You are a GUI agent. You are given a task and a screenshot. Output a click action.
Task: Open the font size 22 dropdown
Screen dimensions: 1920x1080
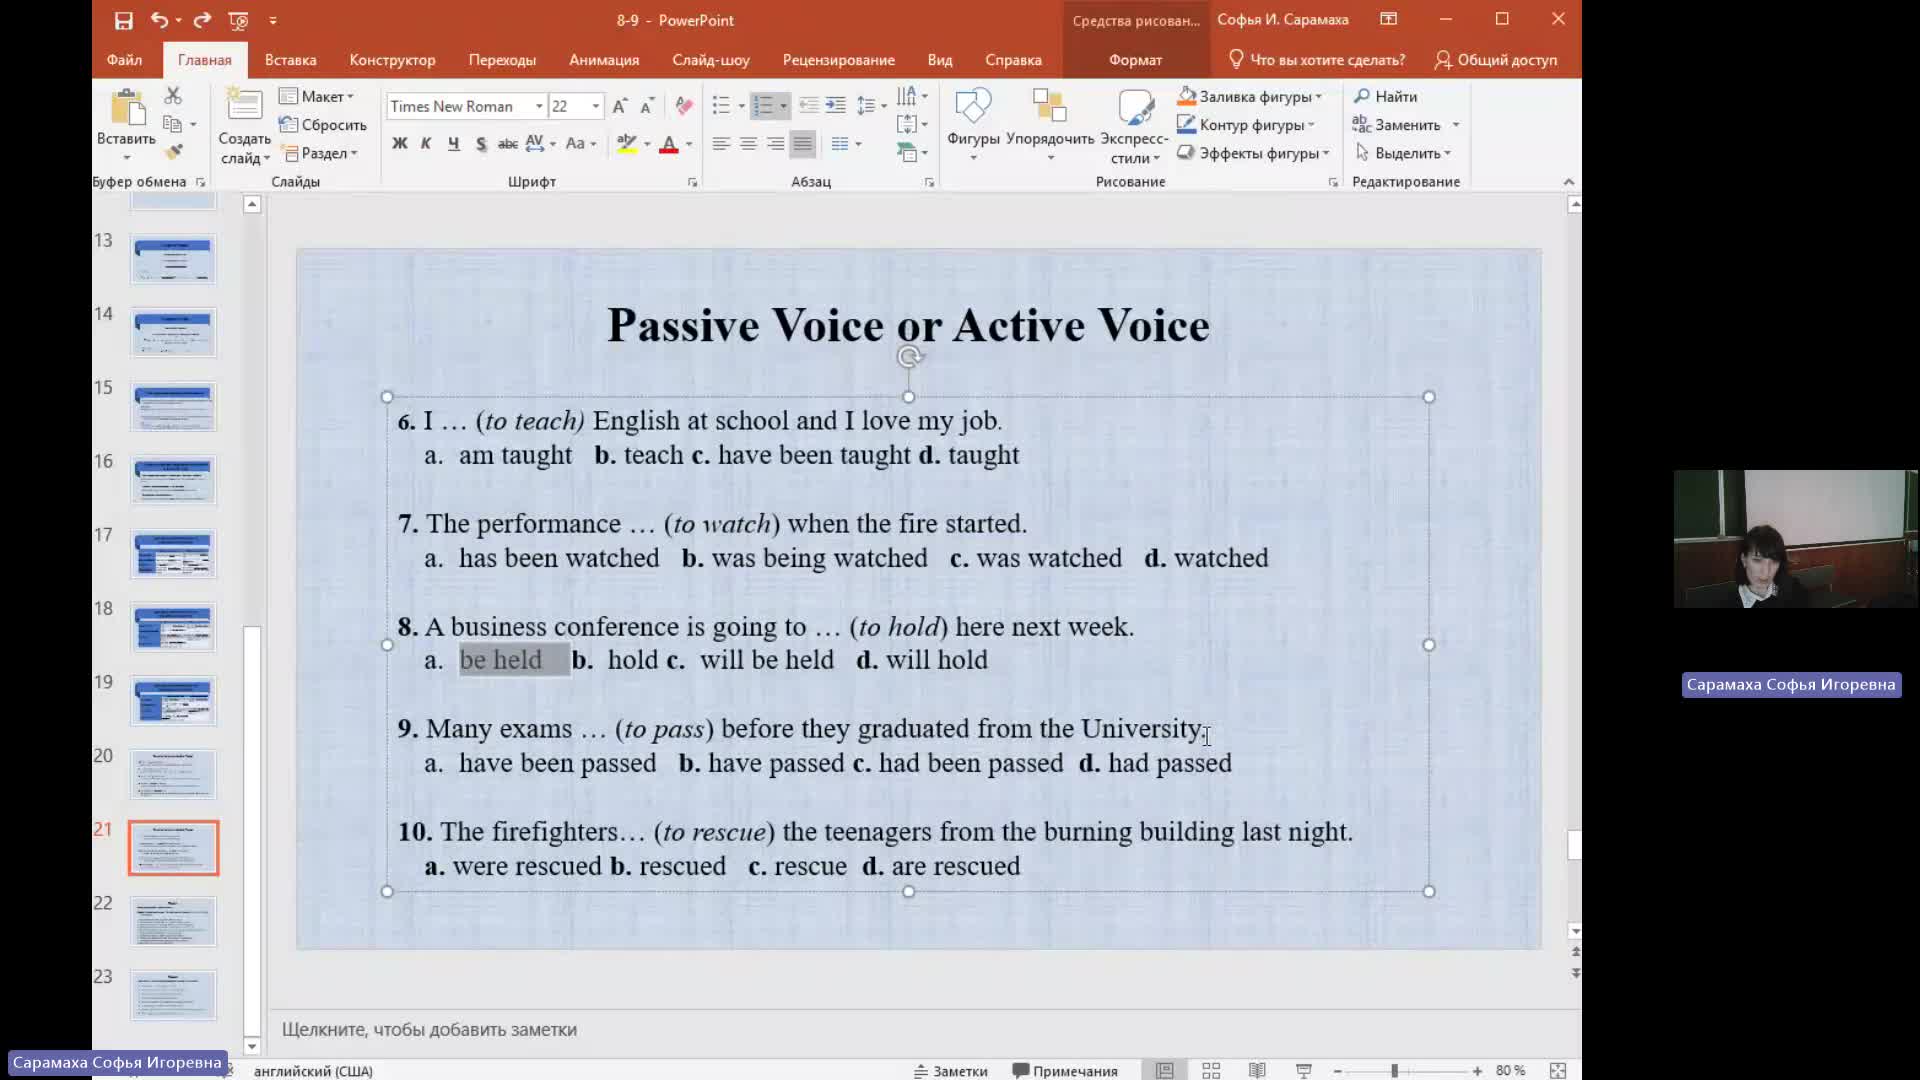pyautogui.click(x=596, y=106)
